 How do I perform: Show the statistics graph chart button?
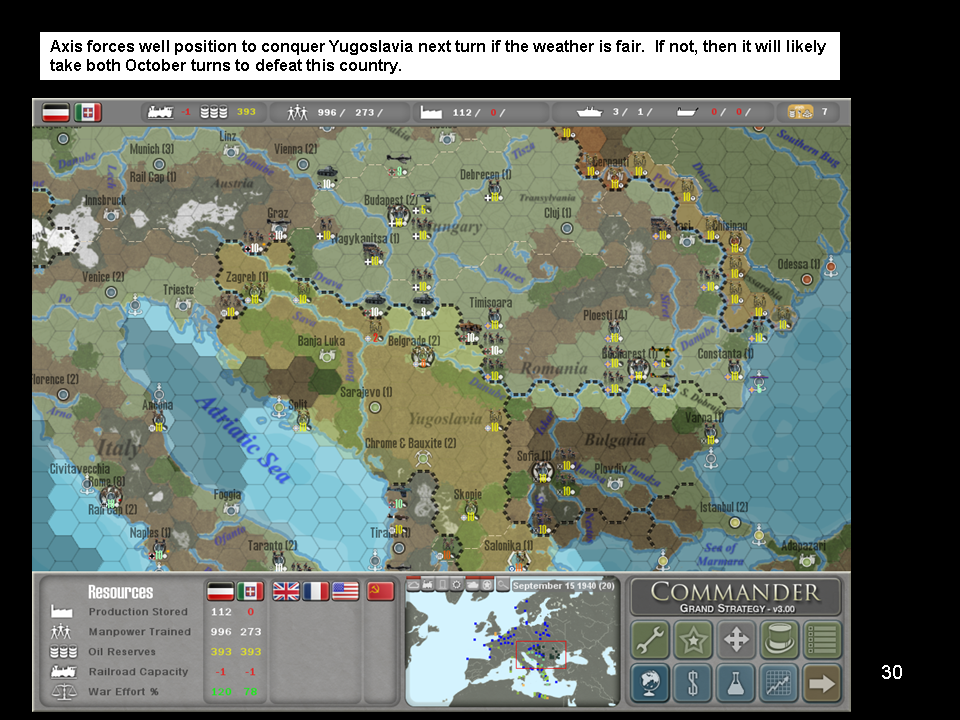click(780, 684)
